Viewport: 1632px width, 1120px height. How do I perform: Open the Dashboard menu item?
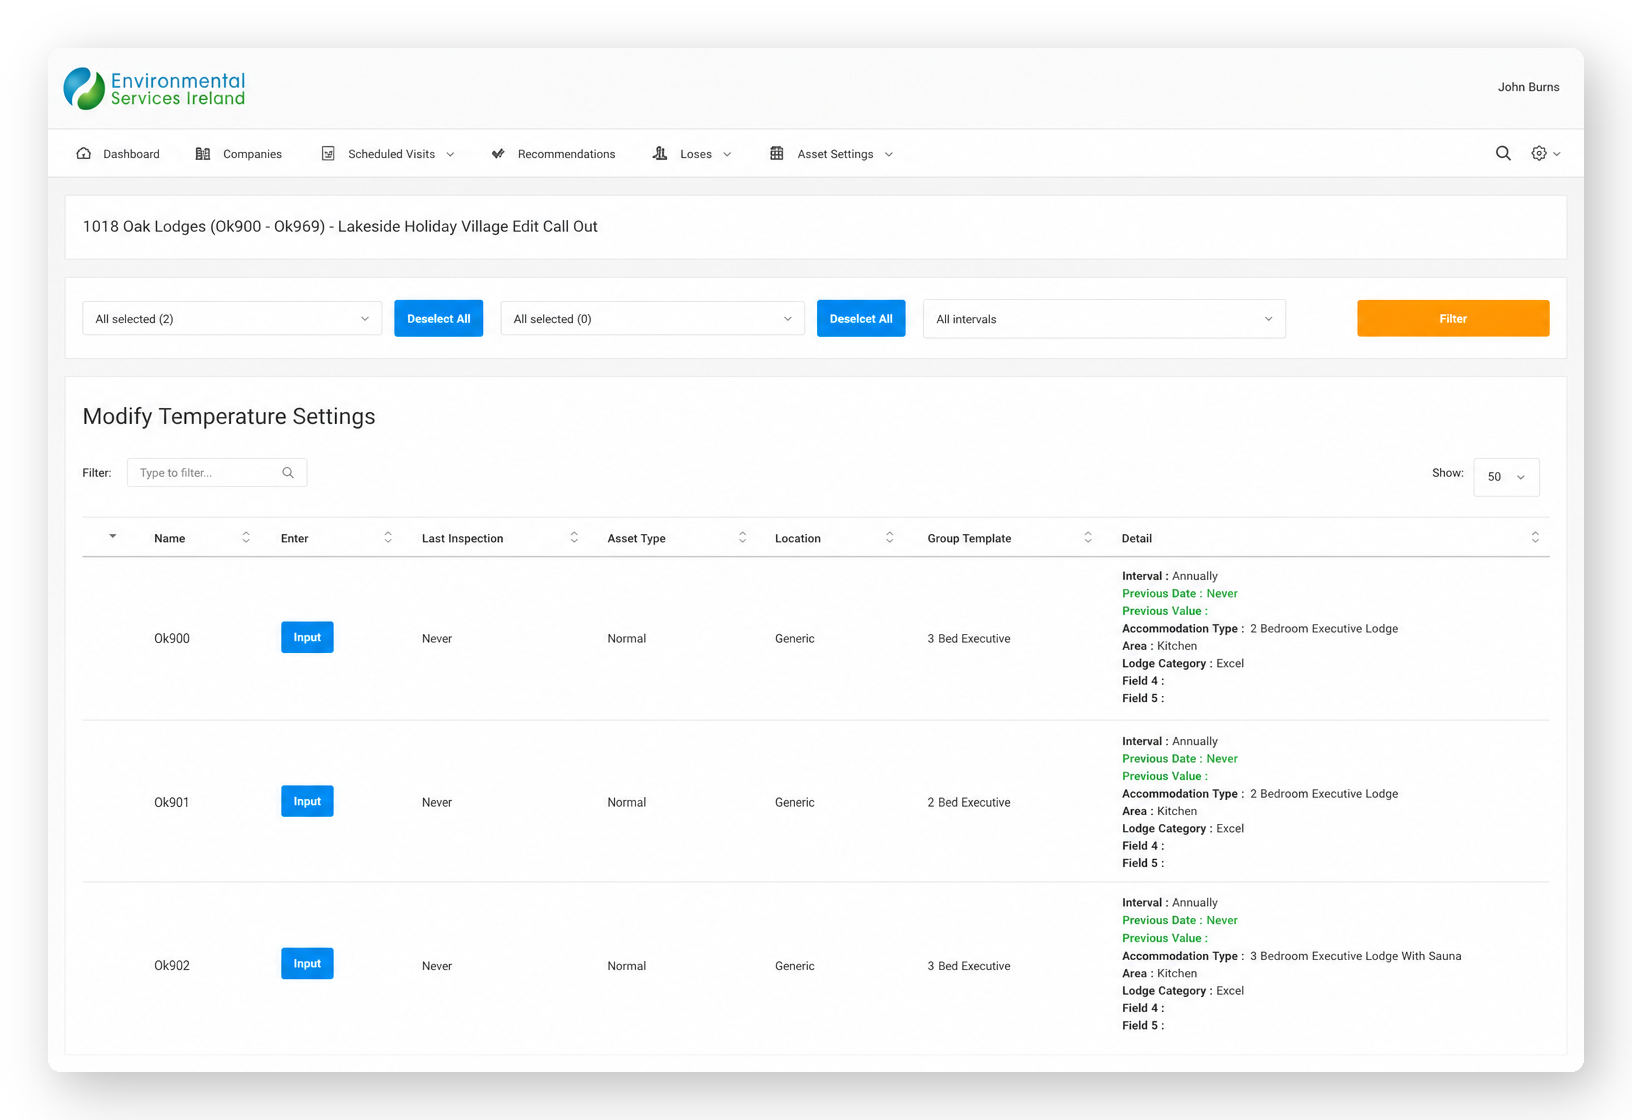pos(118,154)
